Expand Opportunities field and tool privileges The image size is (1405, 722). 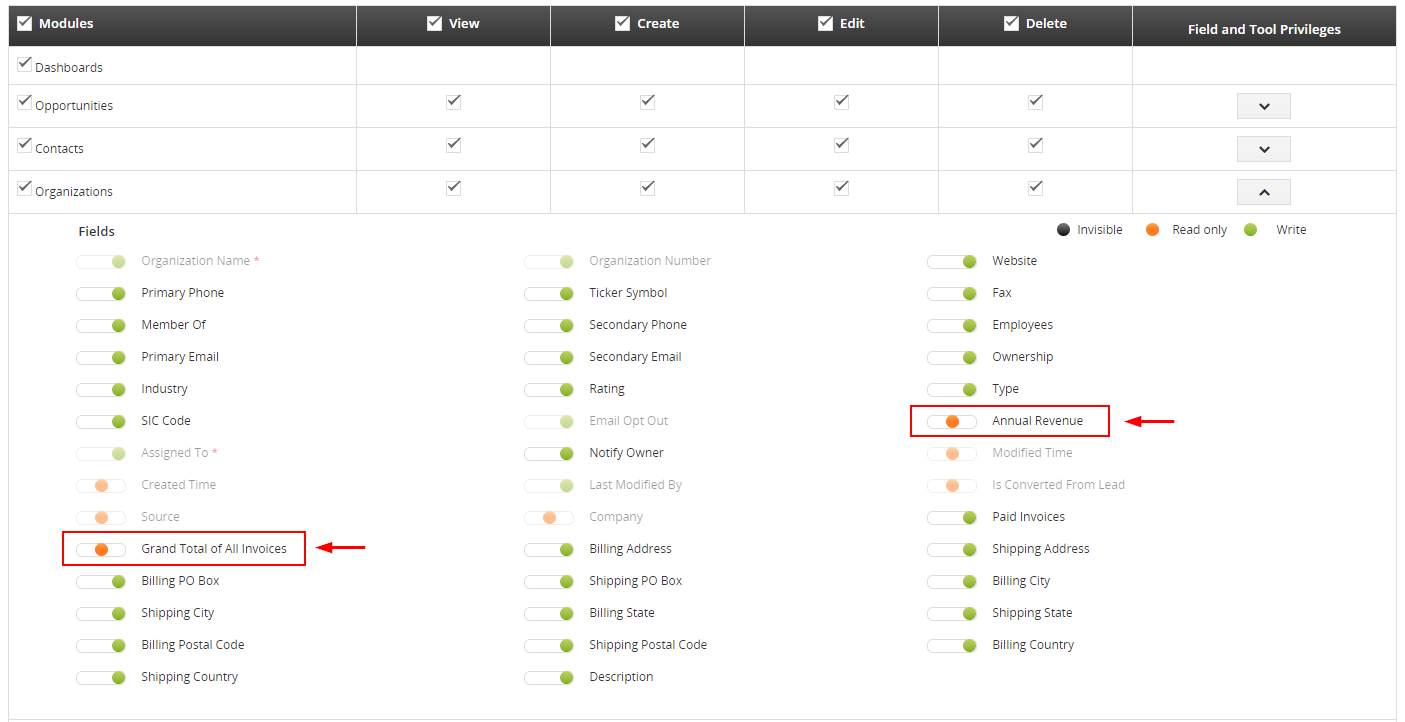coord(1263,106)
